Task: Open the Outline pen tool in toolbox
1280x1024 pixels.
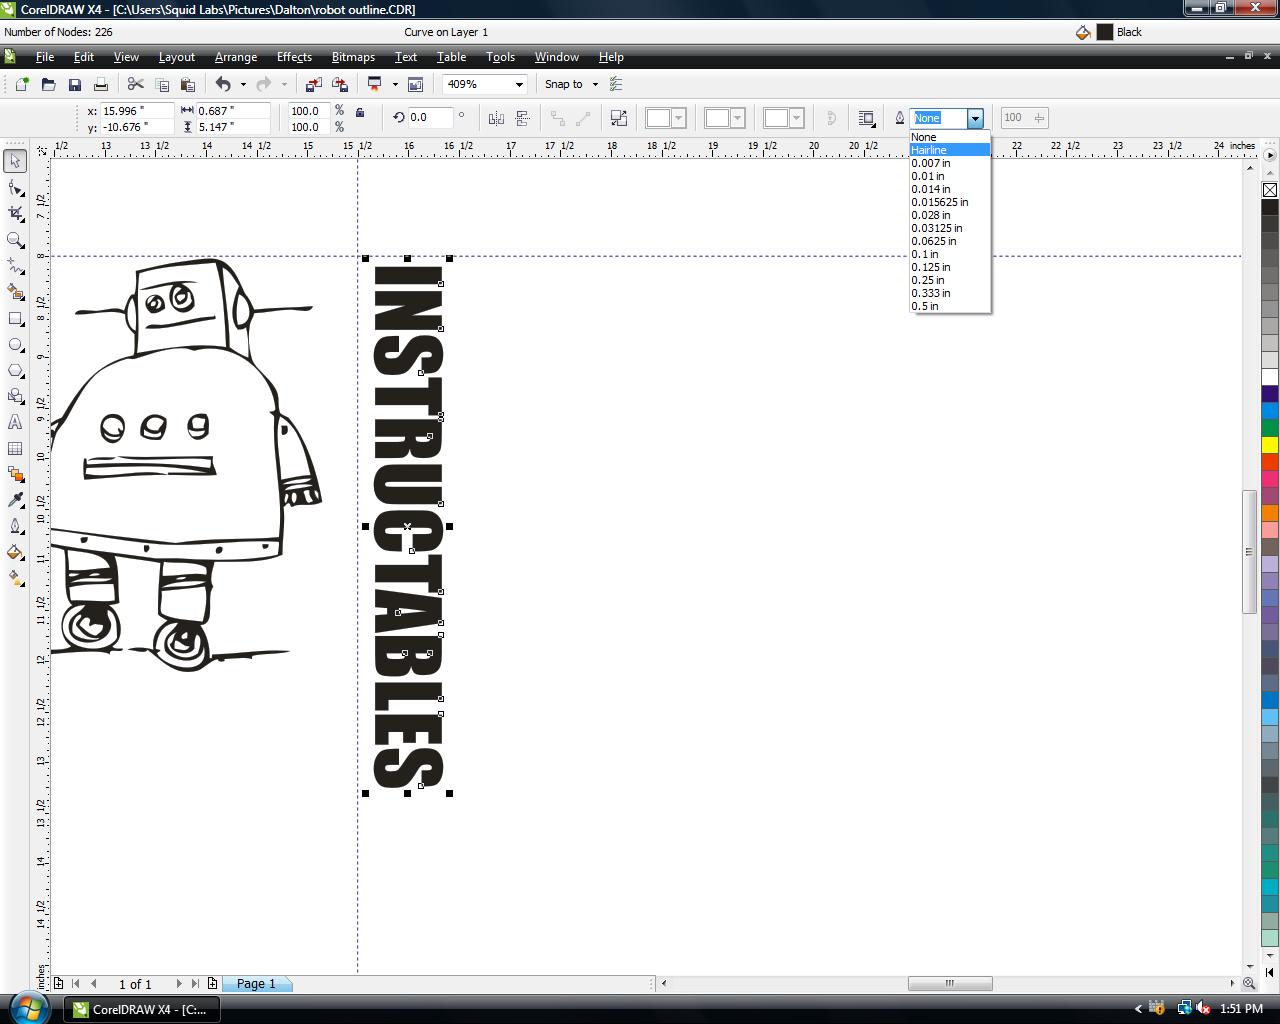Action: pos(15,527)
